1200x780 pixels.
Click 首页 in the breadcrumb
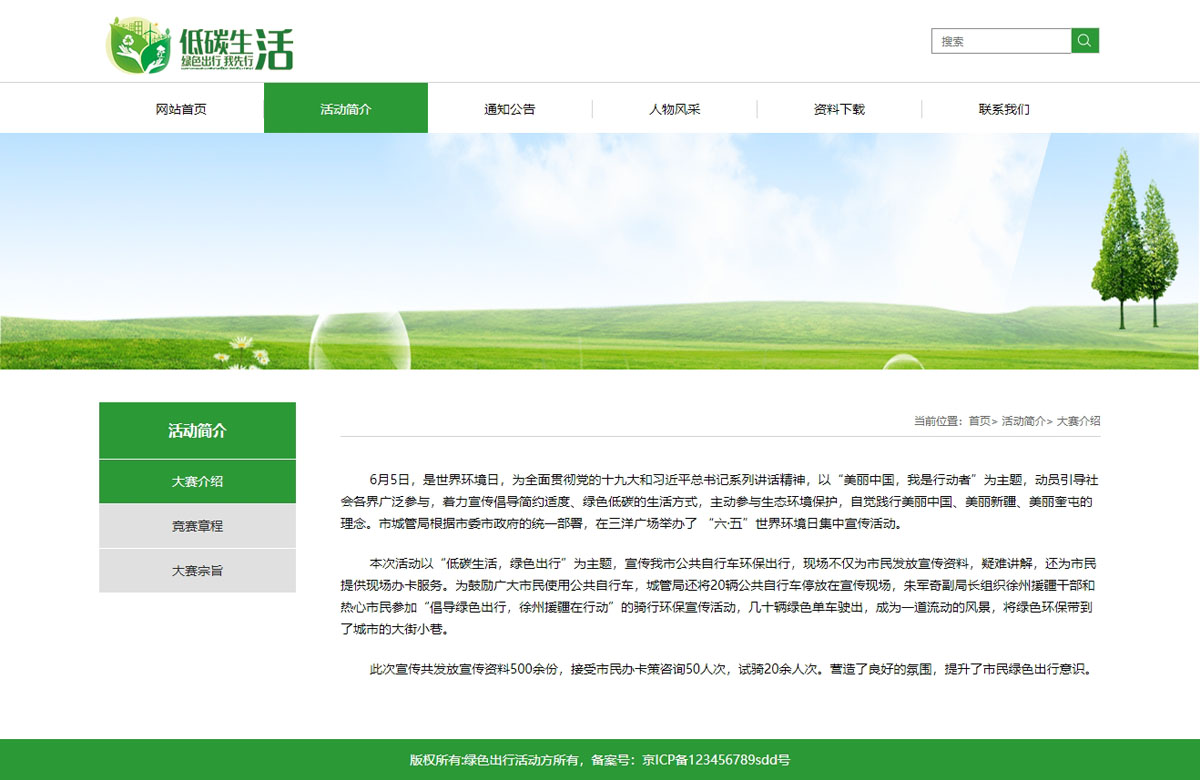pyautogui.click(x=979, y=421)
